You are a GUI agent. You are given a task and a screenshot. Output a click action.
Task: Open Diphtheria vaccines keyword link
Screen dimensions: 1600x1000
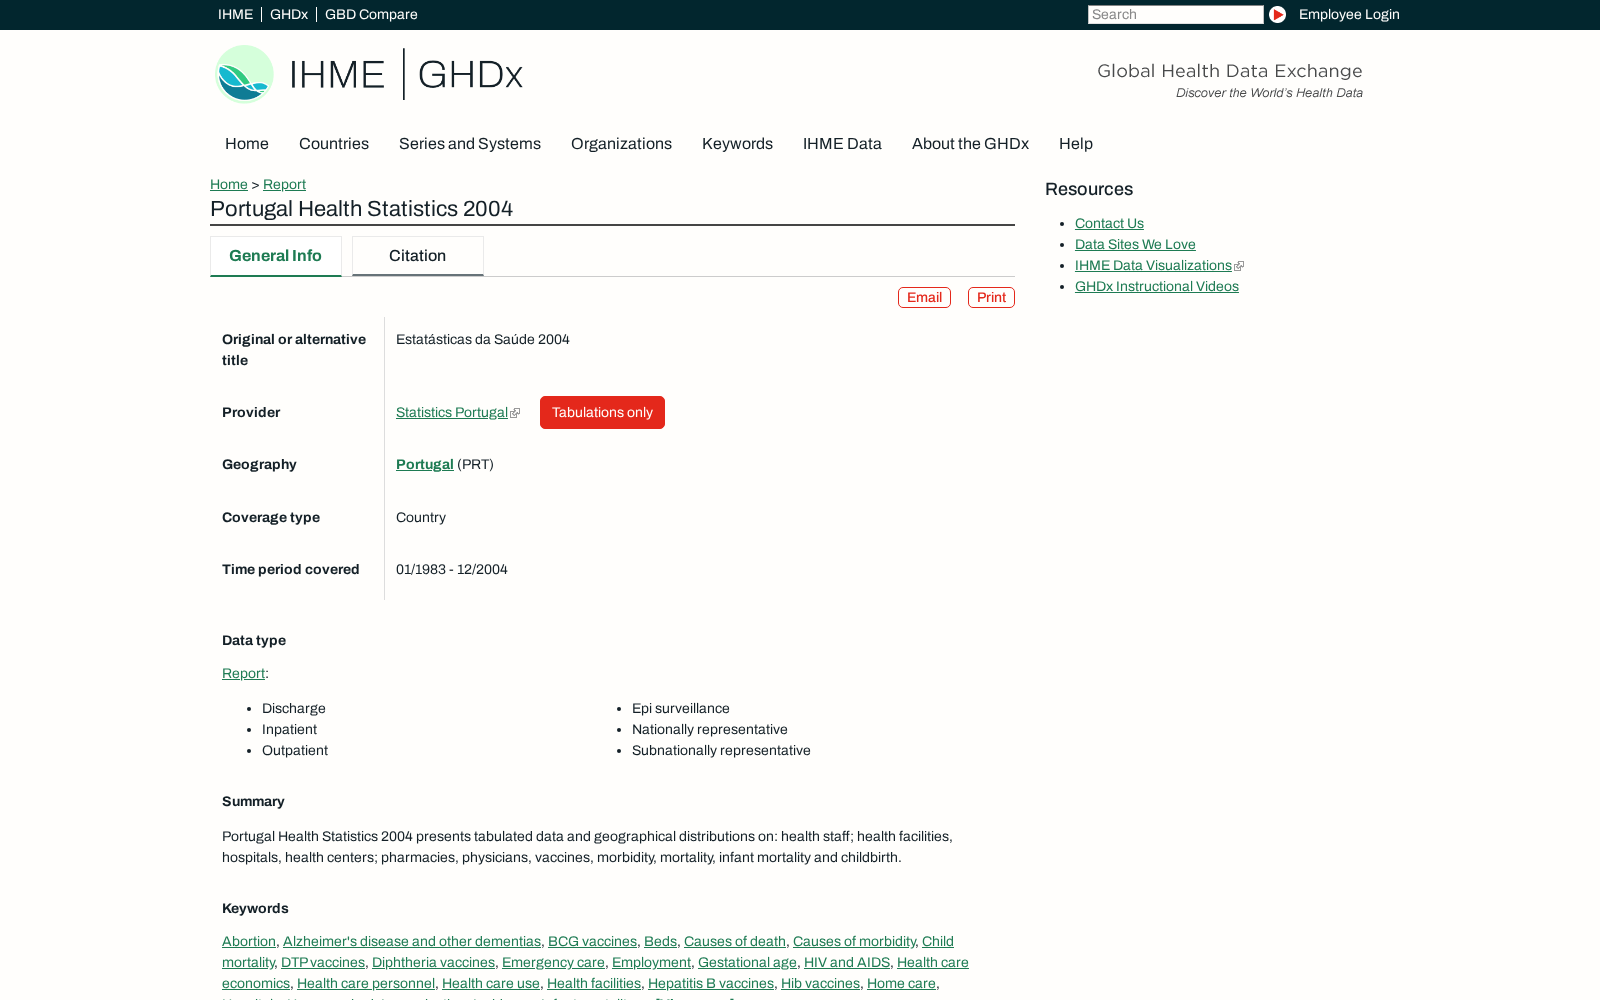tap(433, 963)
